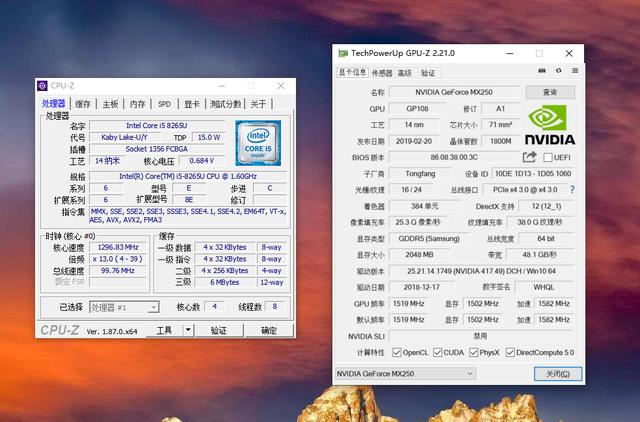The height and width of the screenshot is (422, 640).
Task: Close the CPU-Z window with X
Action: 281,86
